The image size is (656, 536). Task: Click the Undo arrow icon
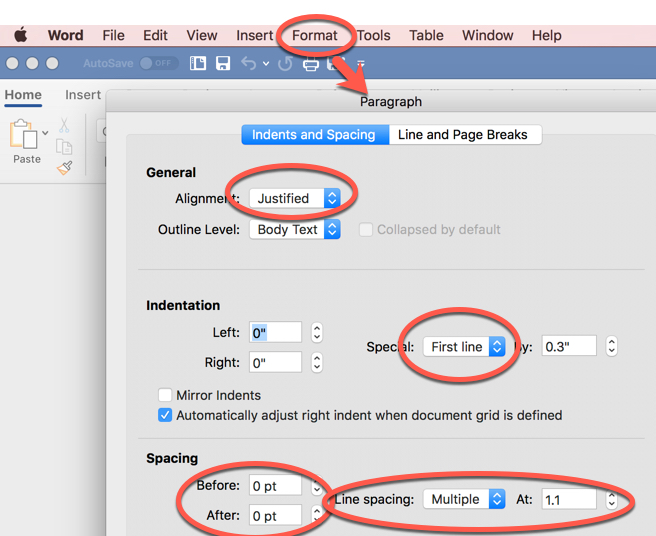click(249, 63)
